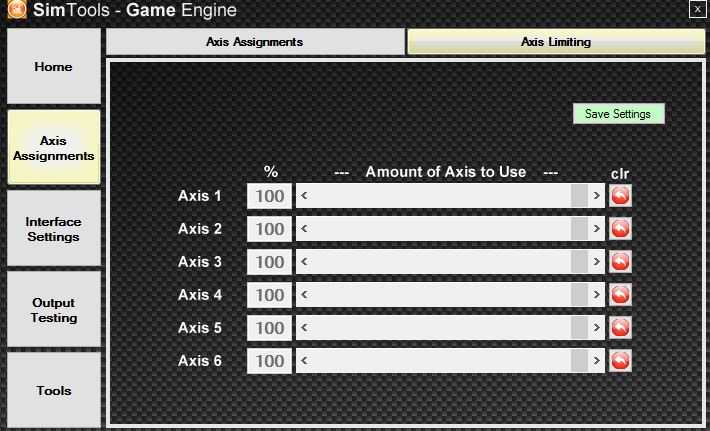Switch to the Axis Assignments top tab
Viewport: 710px width, 431px height.
coord(255,42)
